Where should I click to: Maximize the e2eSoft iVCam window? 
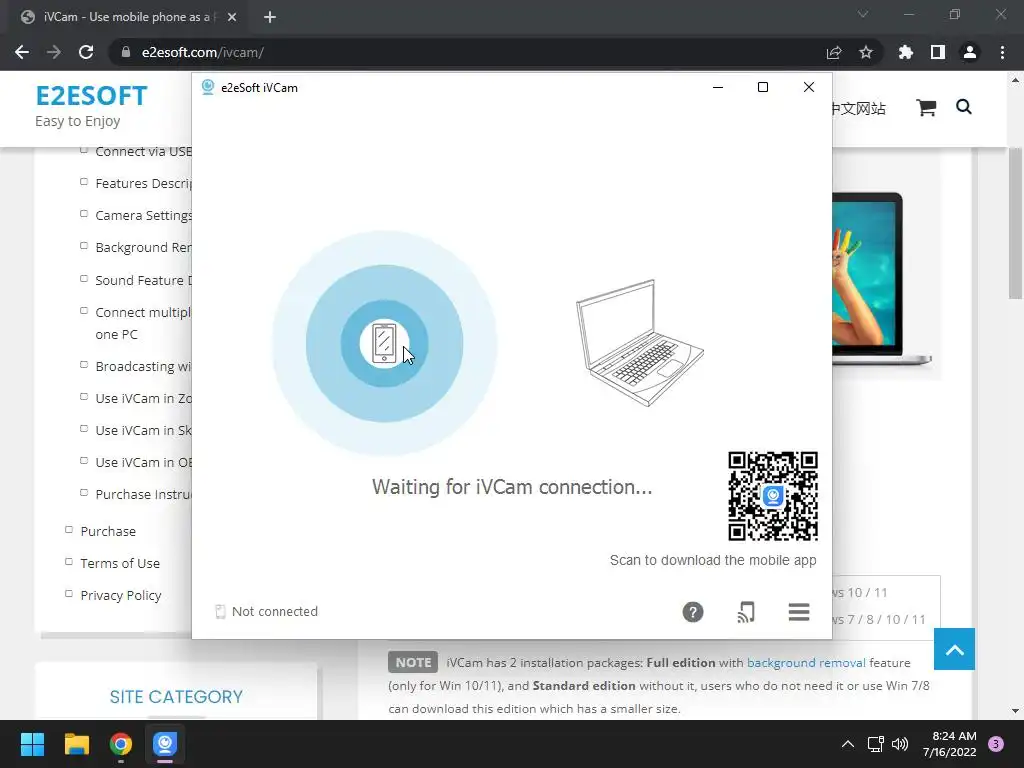763,88
